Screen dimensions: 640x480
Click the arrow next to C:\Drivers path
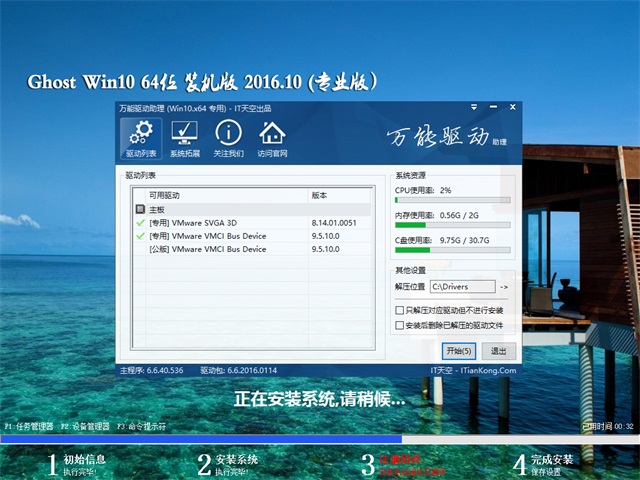tap(503, 287)
